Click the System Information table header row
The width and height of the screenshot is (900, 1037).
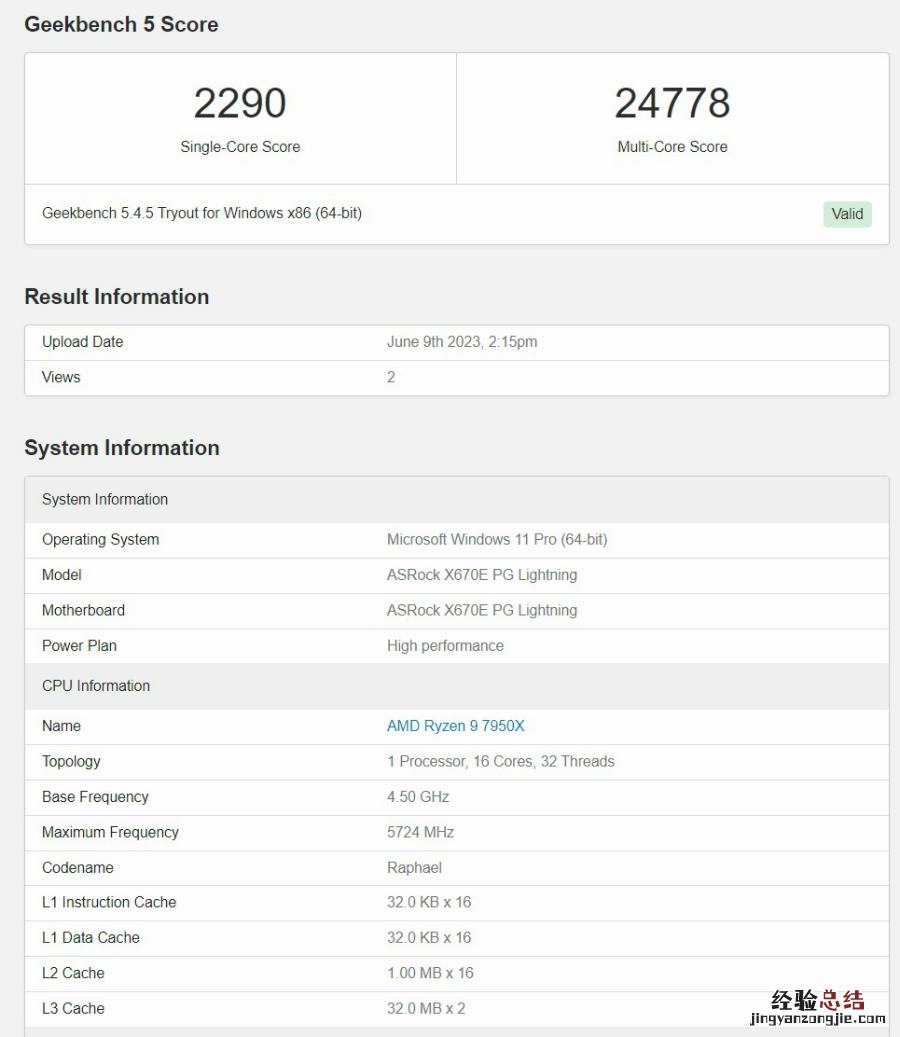[457, 500]
